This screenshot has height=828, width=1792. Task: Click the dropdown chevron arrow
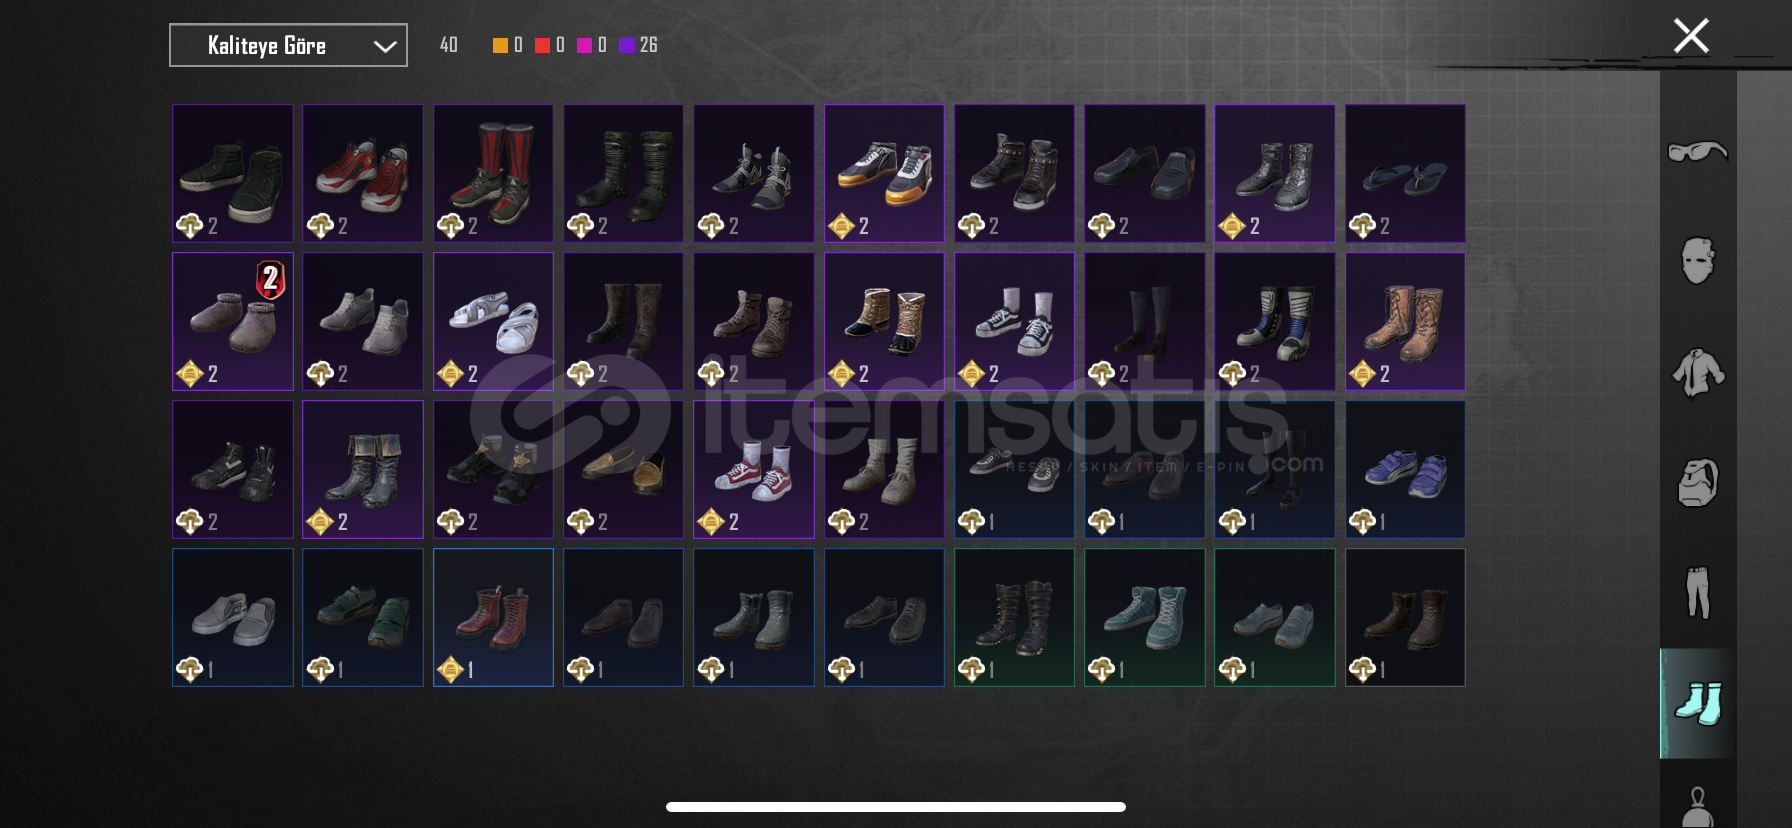[x=385, y=46]
